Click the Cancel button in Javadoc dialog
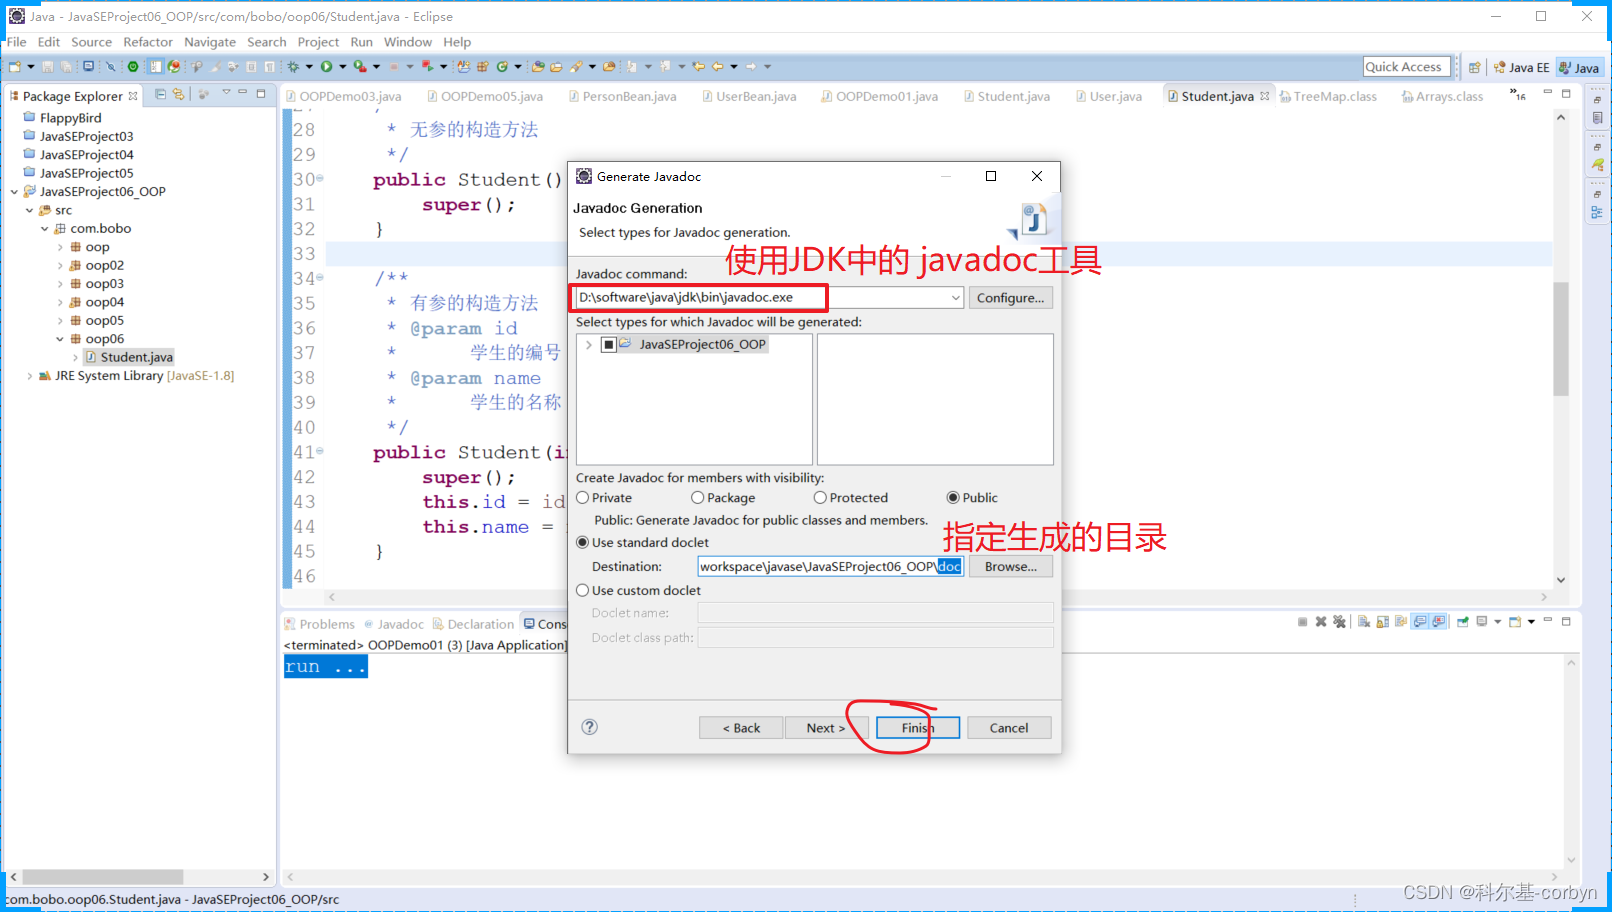1612x912 pixels. click(x=1009, y=728)
